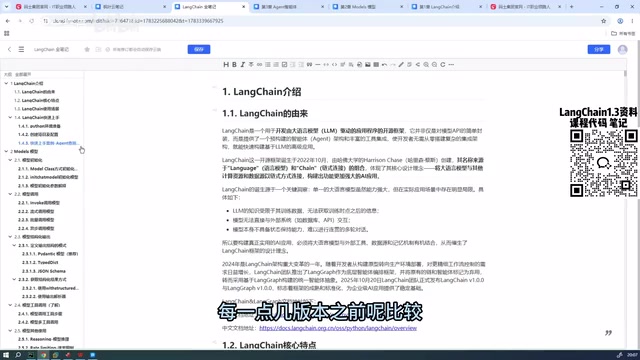This screenshot has height=360, width=640.
Task: Insert a bulleted list
Action: [x=268, y=64]
